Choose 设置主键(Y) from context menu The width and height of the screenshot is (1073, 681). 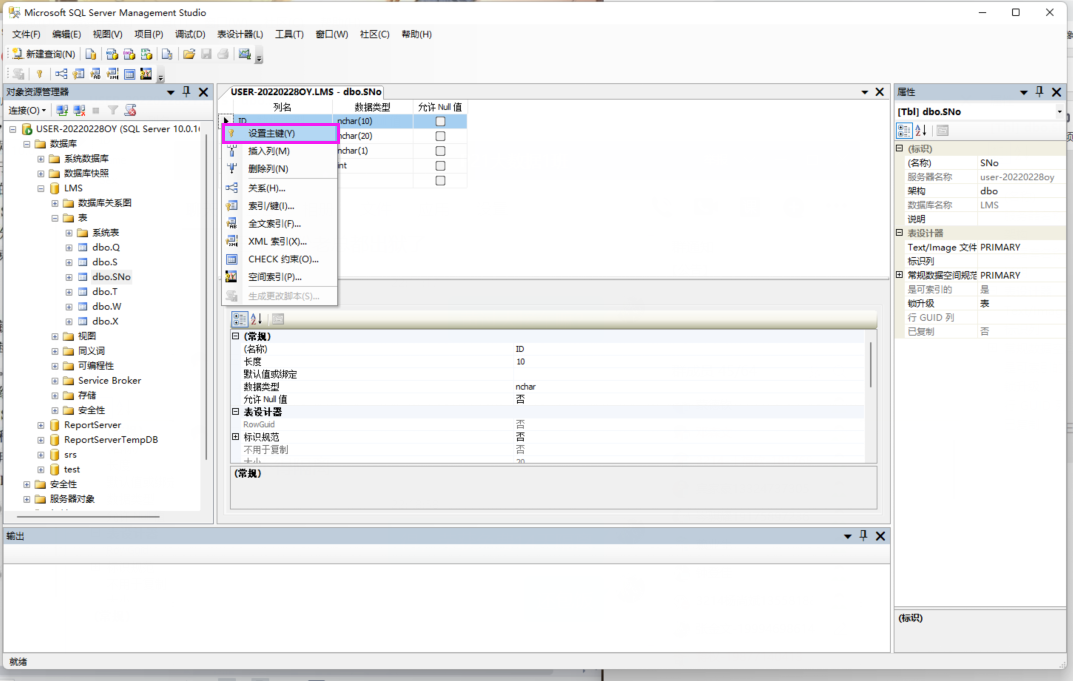pyautogui.click(x=281, y=133)
